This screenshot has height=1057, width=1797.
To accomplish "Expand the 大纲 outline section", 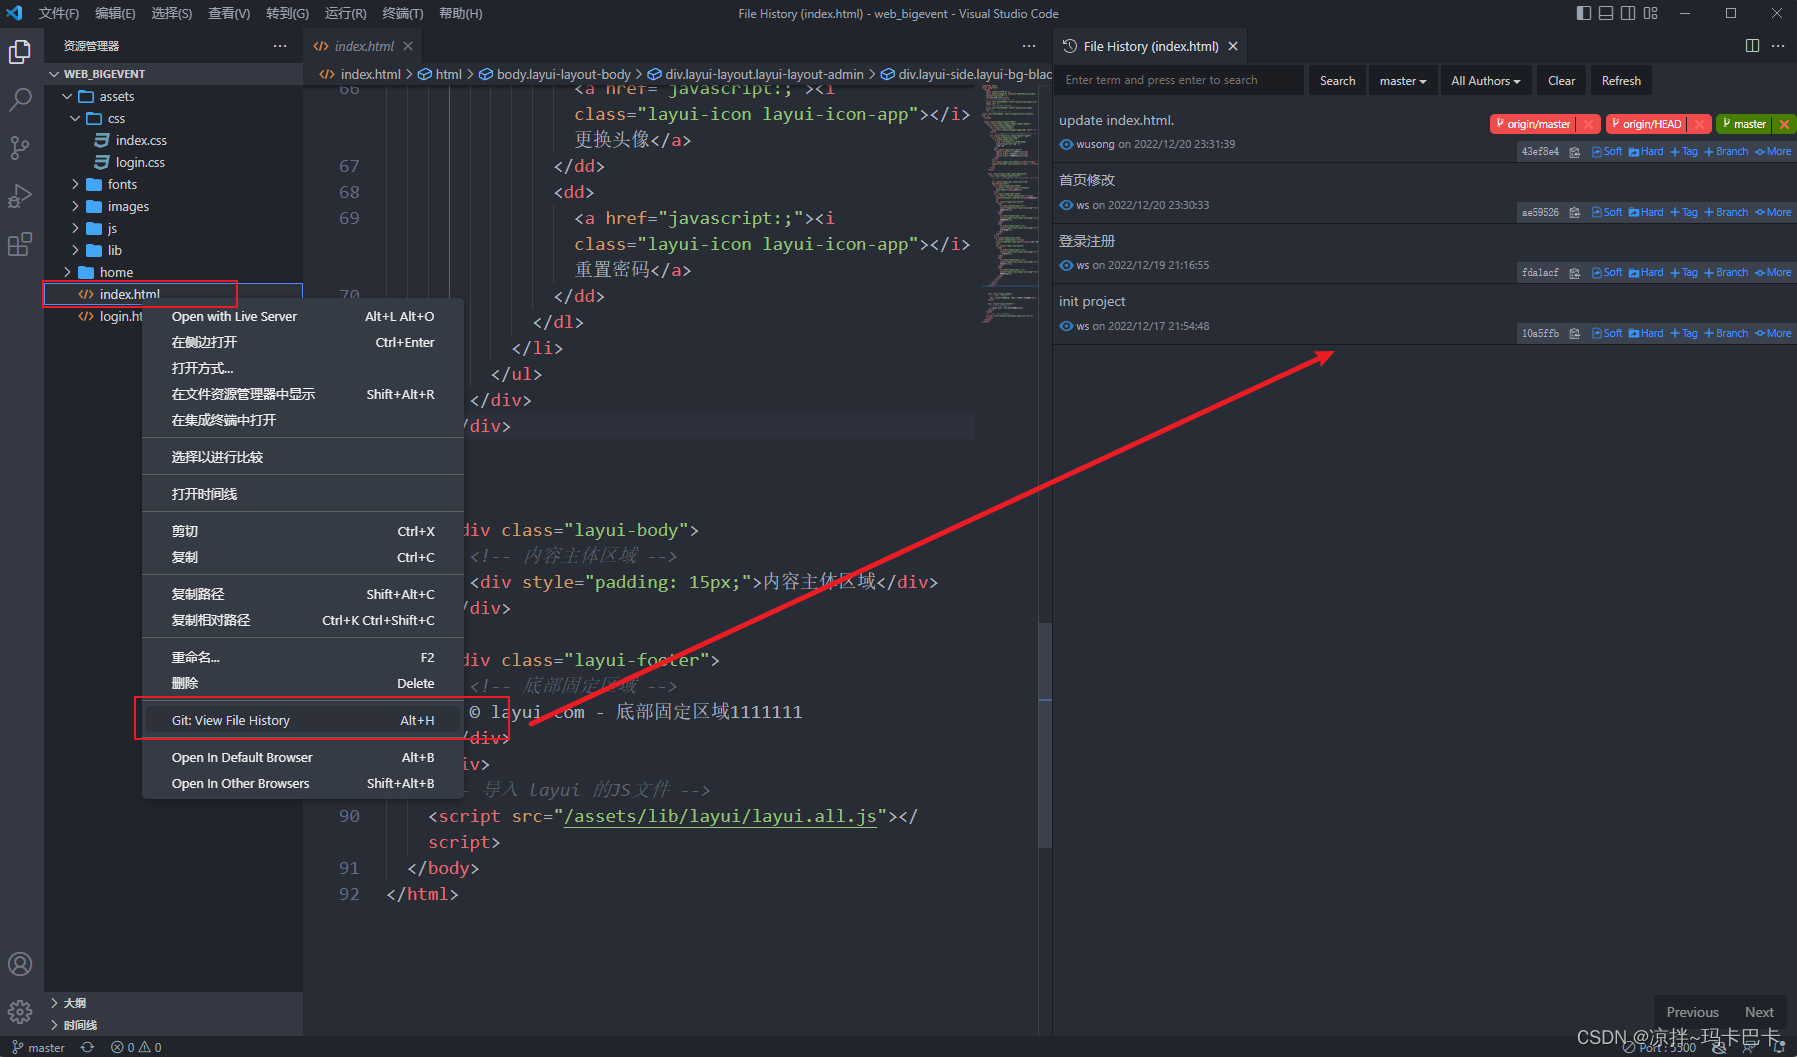I will 54,1003.
